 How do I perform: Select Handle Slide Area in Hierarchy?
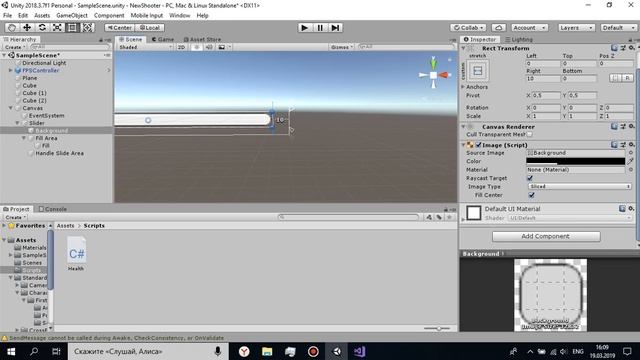(60, 153)
